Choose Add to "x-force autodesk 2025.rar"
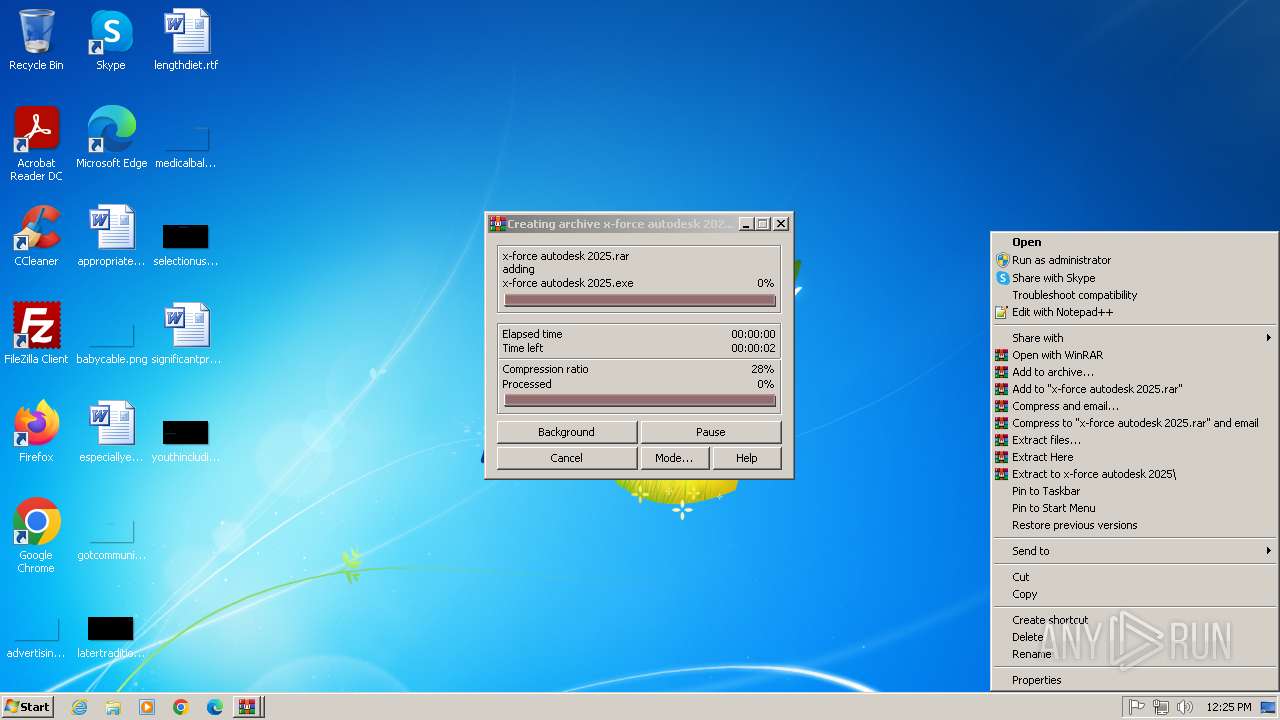 (1134, 389)
